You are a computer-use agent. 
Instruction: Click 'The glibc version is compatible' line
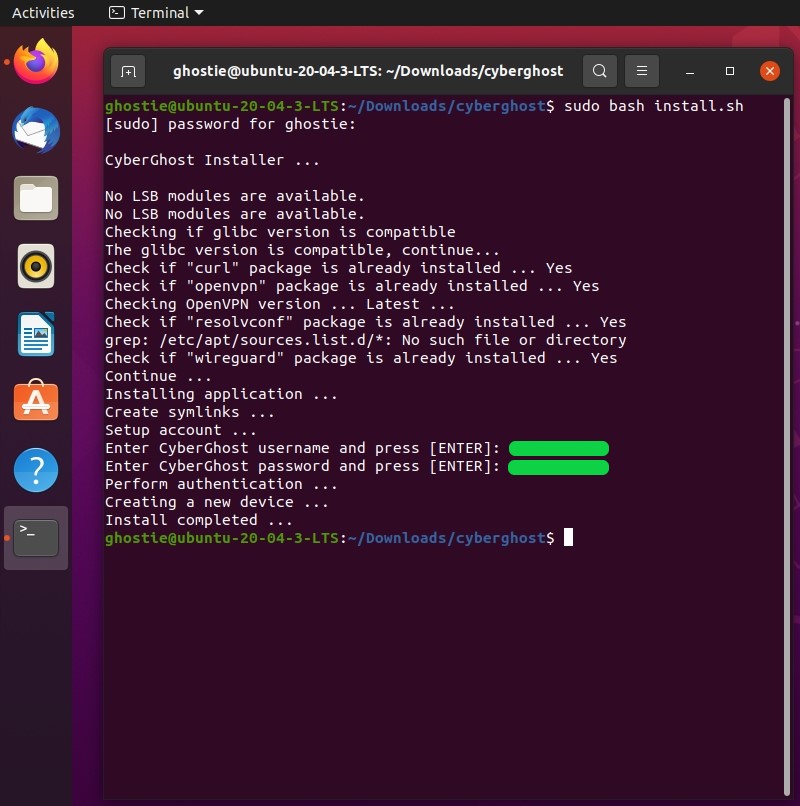(x=302, y=250)
